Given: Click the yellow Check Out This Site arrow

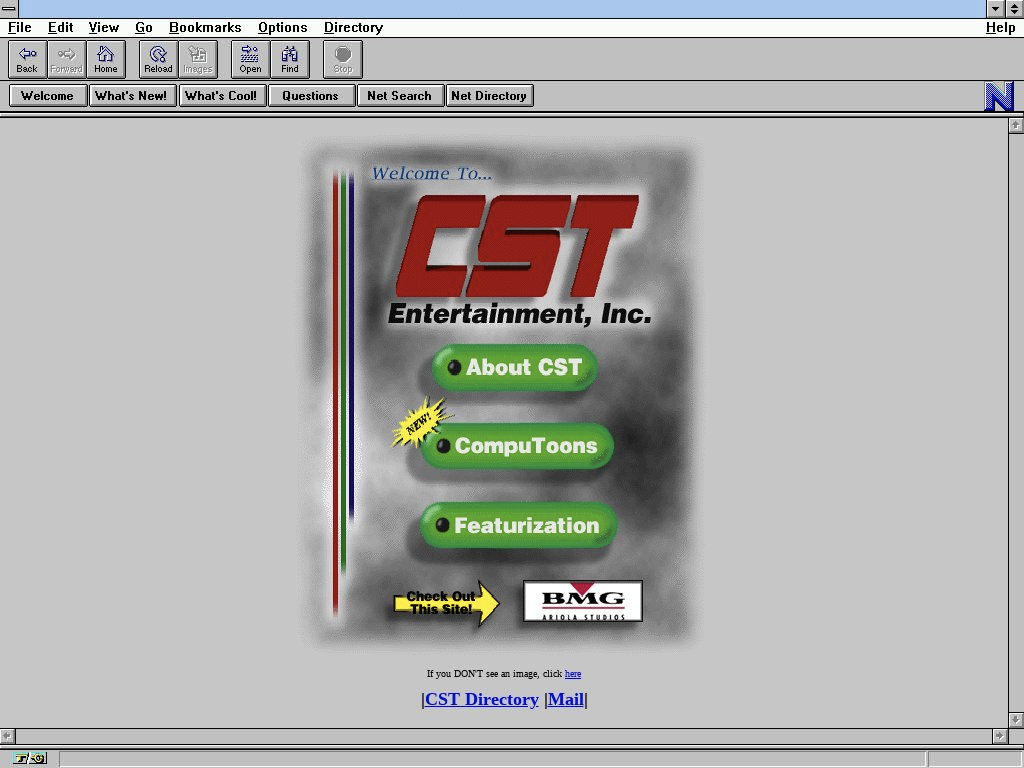Looking at the screenshot, I should point(445,603).
